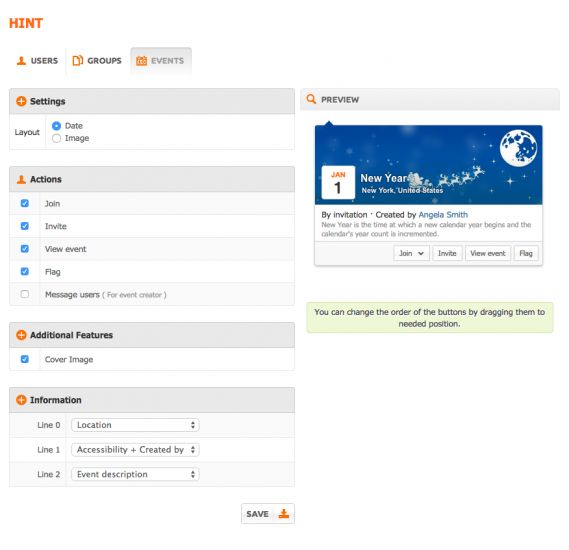Disable the Cover Image checkbox
The image size is (569, 550).
[25, 359]
